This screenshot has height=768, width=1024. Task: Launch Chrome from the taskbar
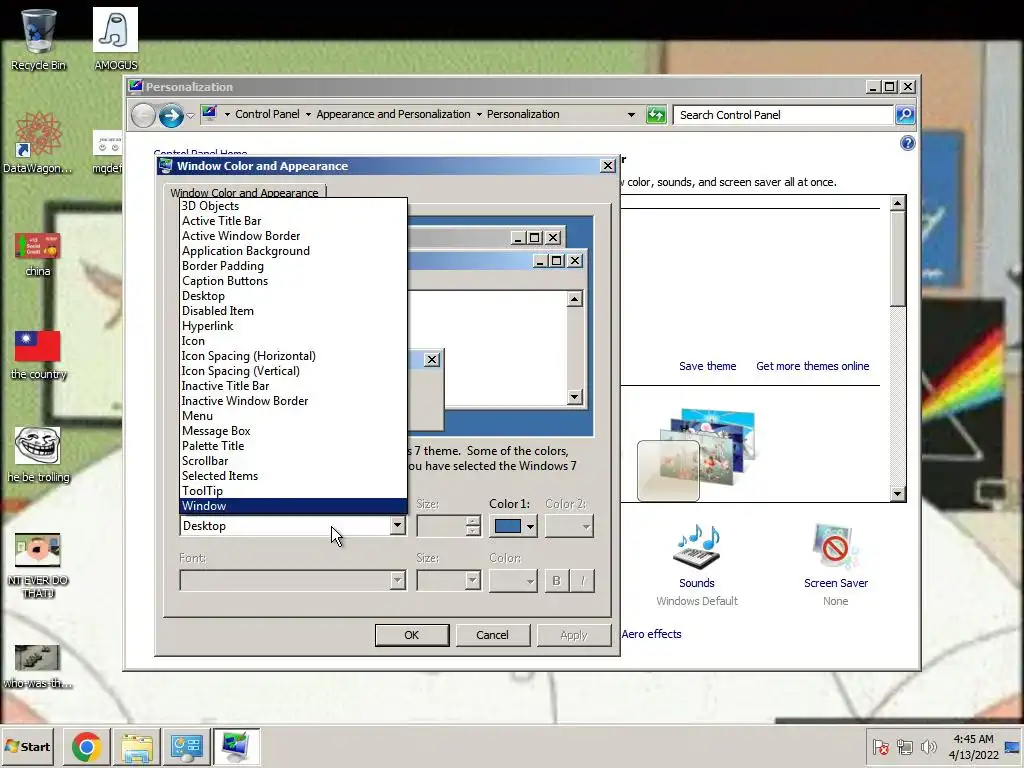pos(86,747)
